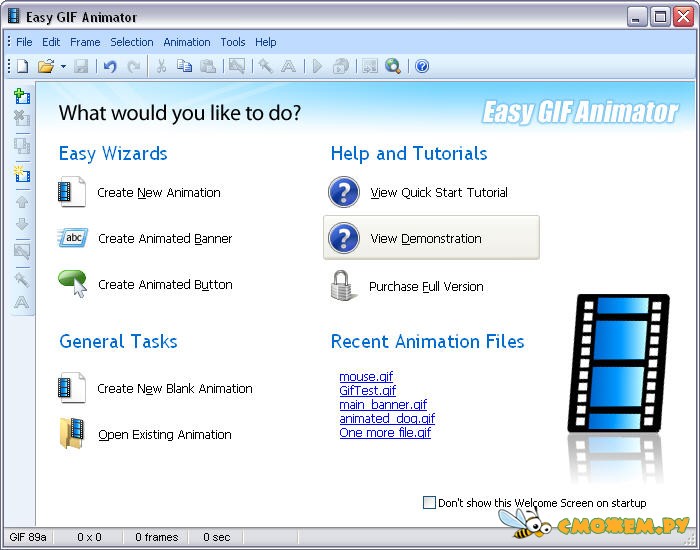Click the text 'A' toolbar icon
This screenshot has width=700, height=550.
click(288, 67)
